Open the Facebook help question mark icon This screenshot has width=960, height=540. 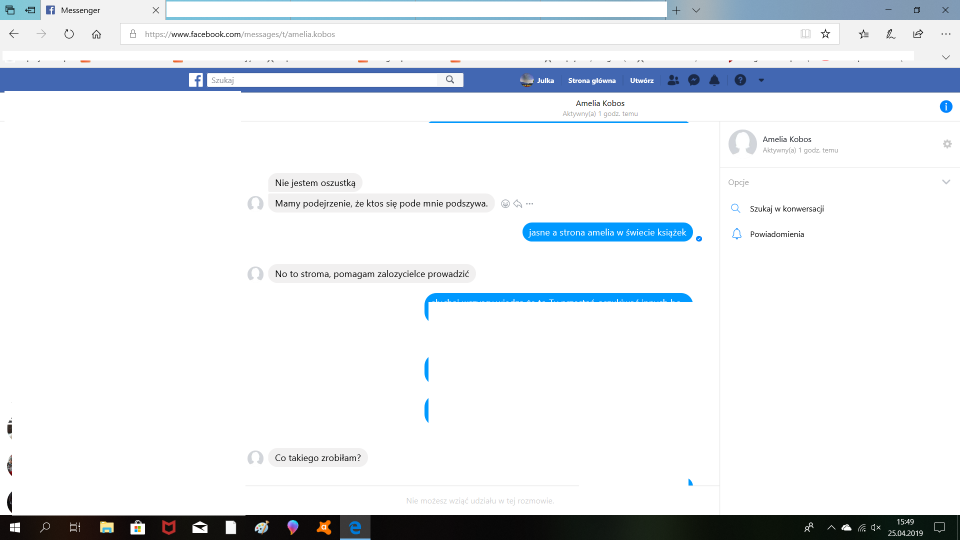click(740, 80)
